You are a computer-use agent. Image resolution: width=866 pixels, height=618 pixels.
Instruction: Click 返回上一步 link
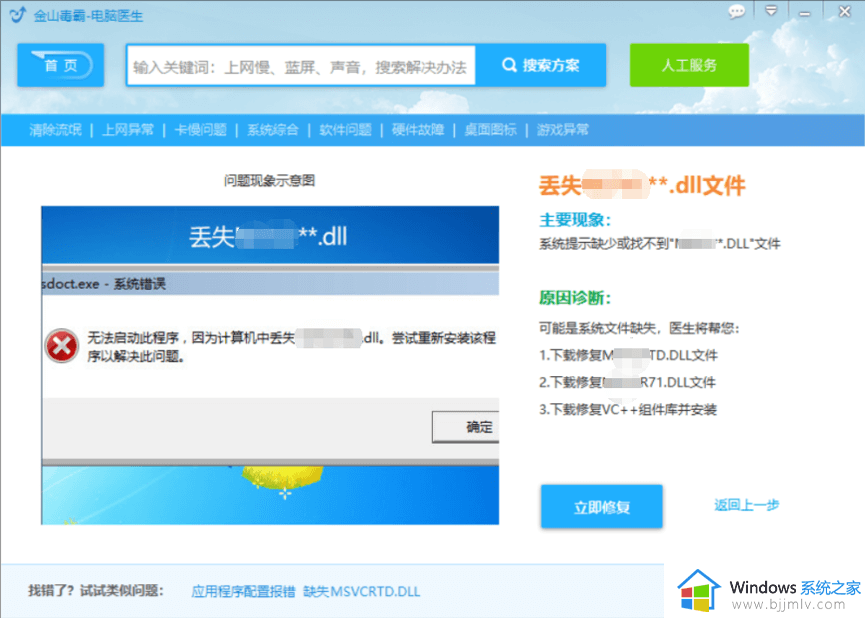pos(747,505)
